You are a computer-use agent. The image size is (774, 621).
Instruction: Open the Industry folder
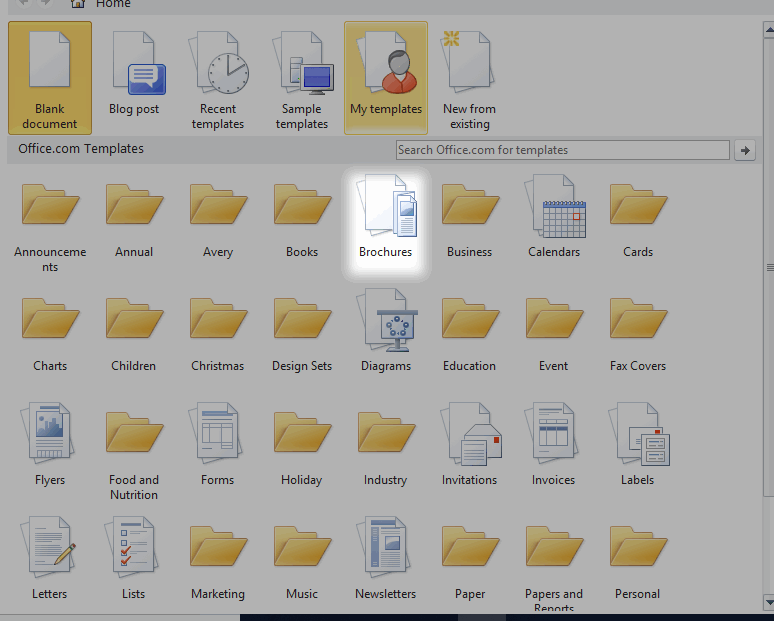tap(386, 447)
